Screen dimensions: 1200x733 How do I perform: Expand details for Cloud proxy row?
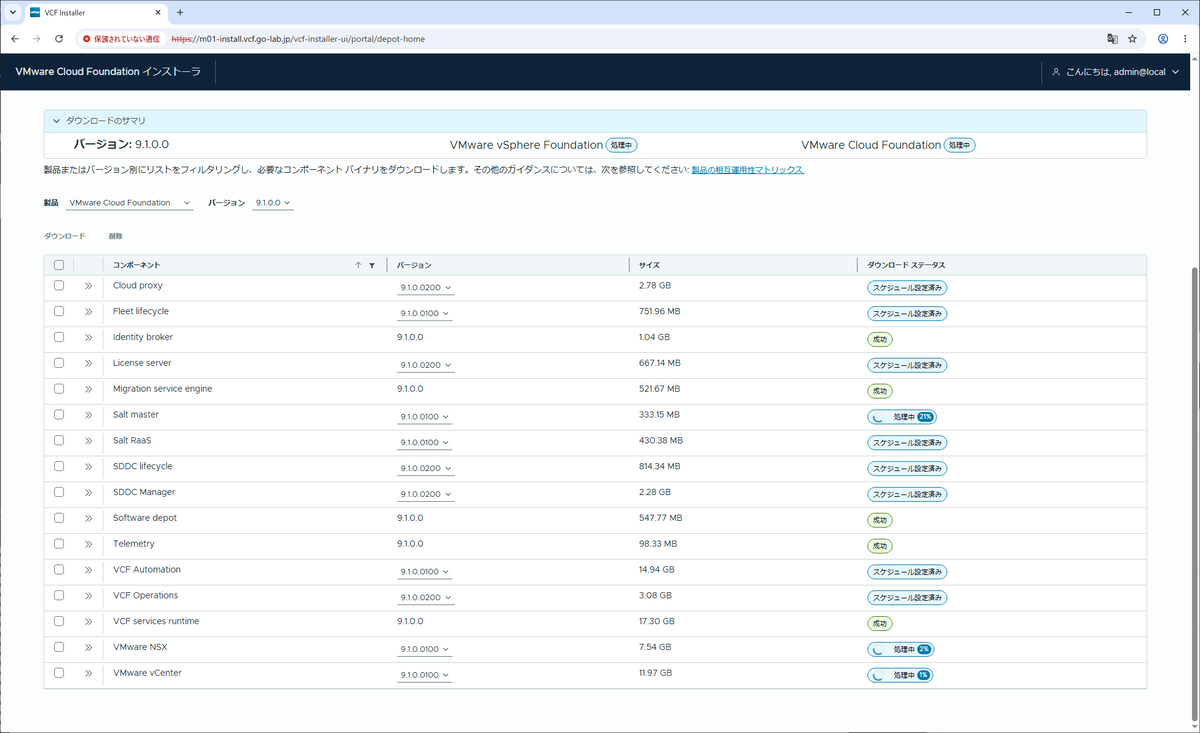[88, 286]
